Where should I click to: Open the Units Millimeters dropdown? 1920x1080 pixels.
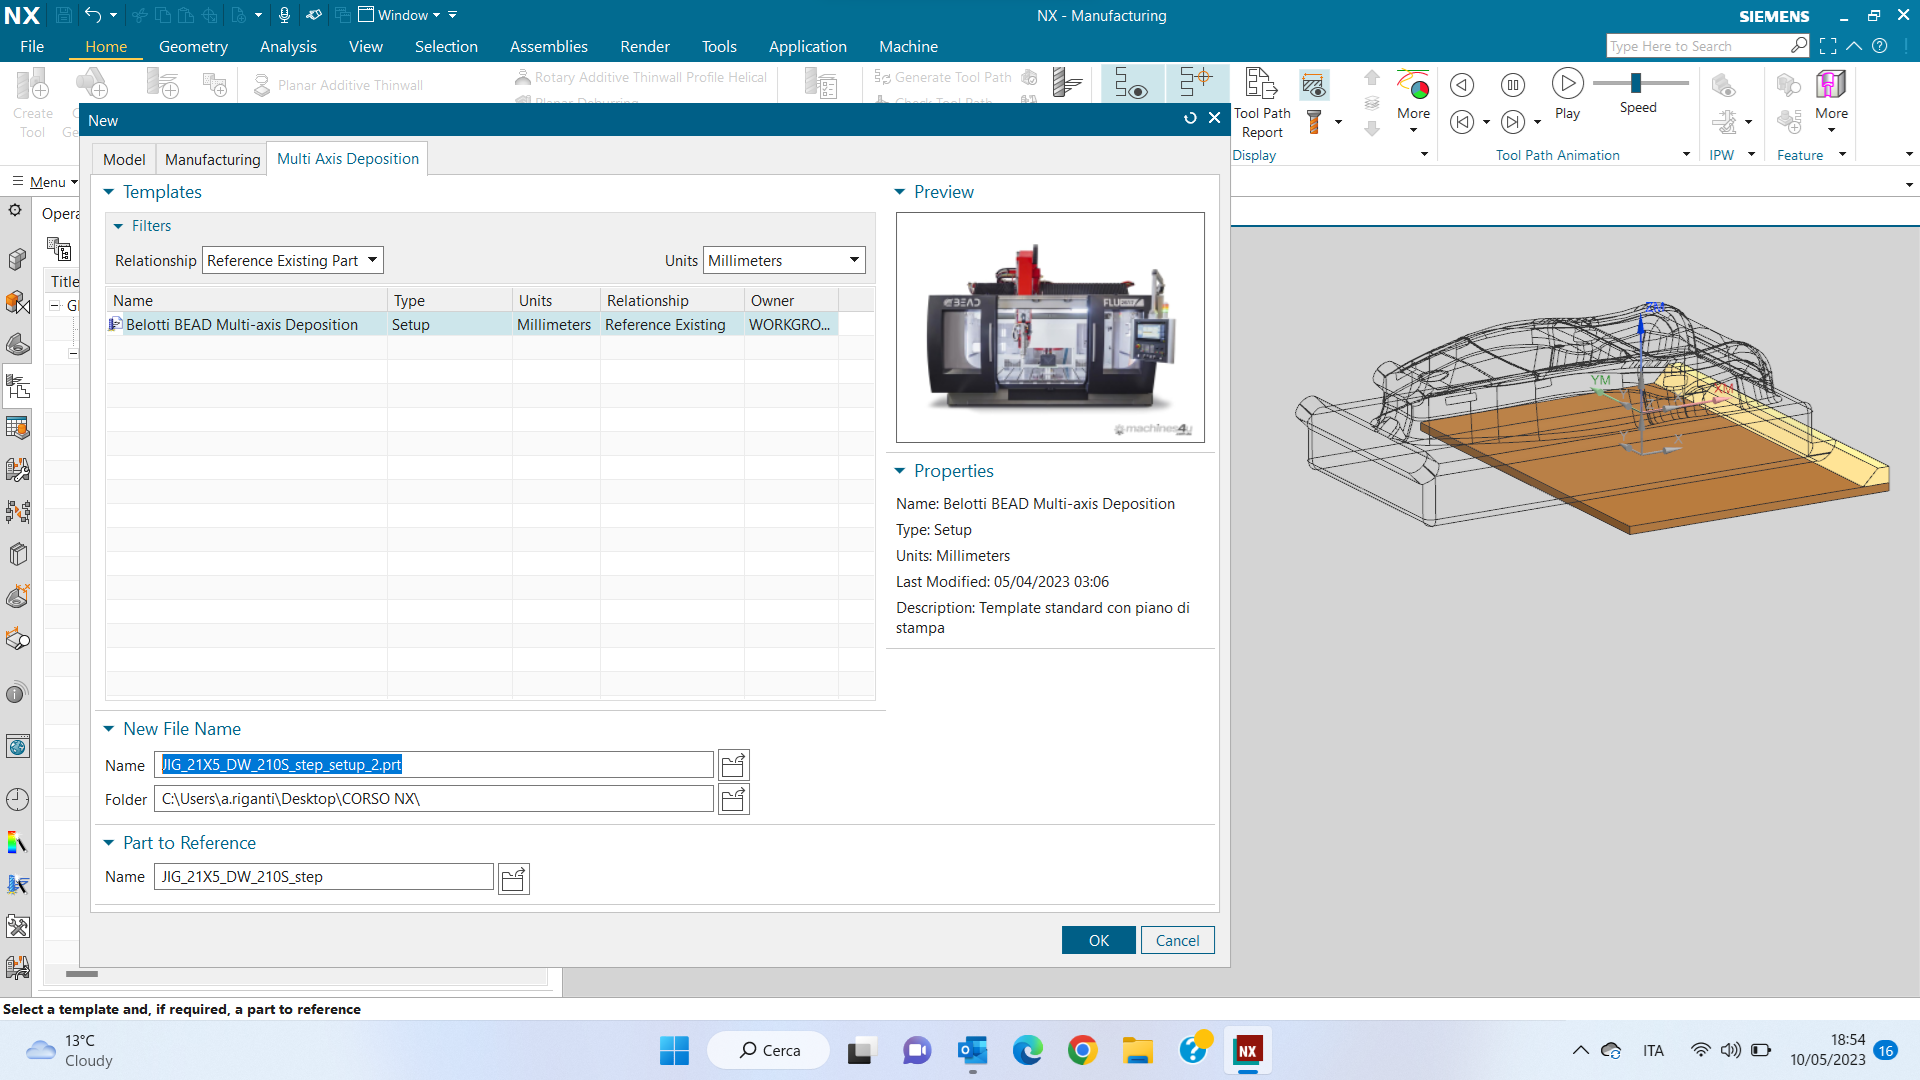tap(784, 260)
